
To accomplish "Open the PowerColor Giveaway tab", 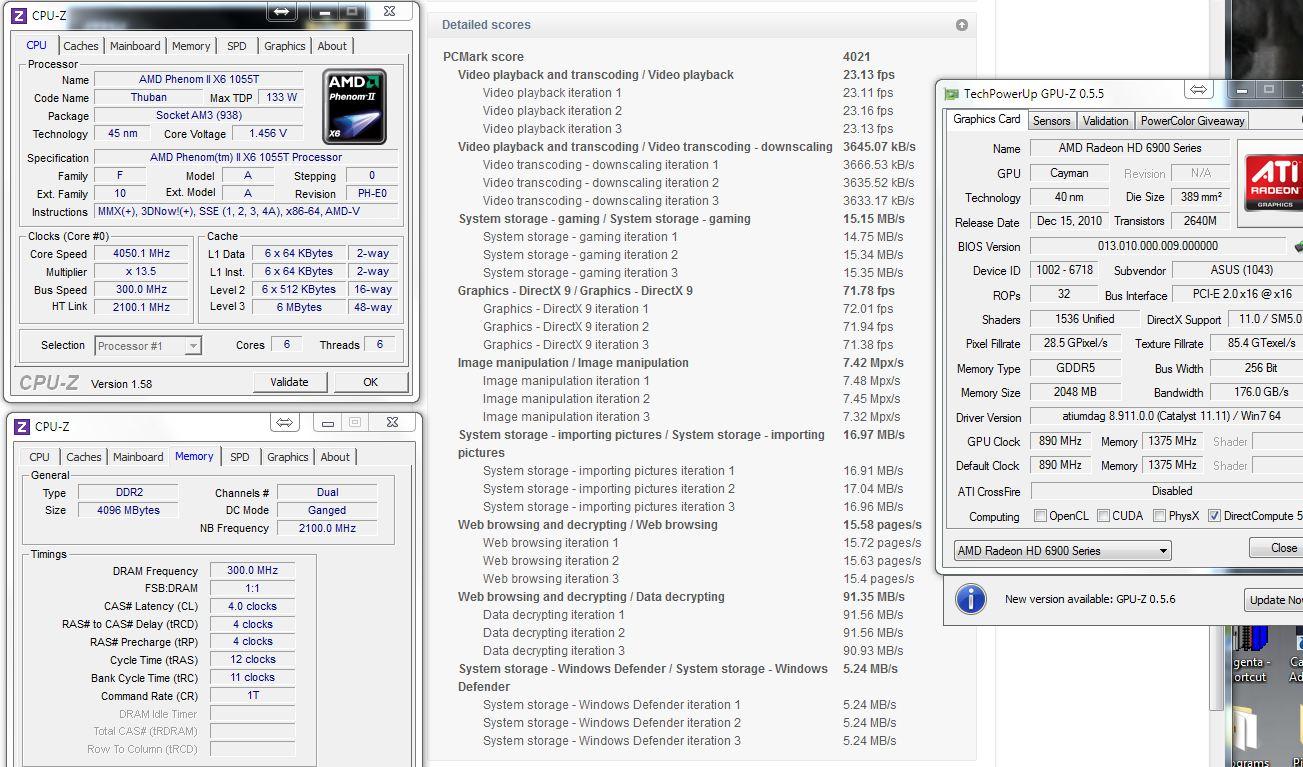I will pos(1193,121).
